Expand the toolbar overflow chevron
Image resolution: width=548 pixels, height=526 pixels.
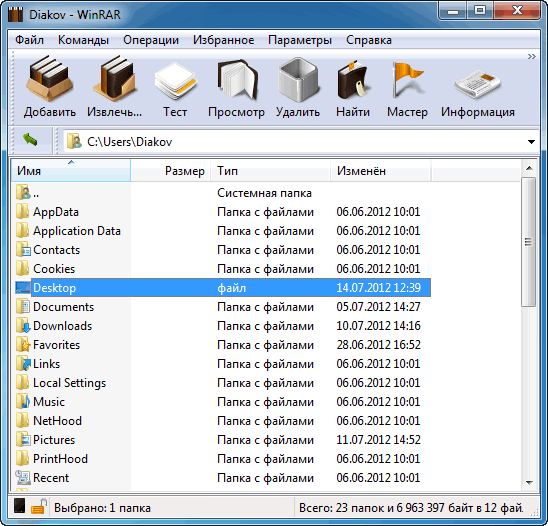[532, 56]
